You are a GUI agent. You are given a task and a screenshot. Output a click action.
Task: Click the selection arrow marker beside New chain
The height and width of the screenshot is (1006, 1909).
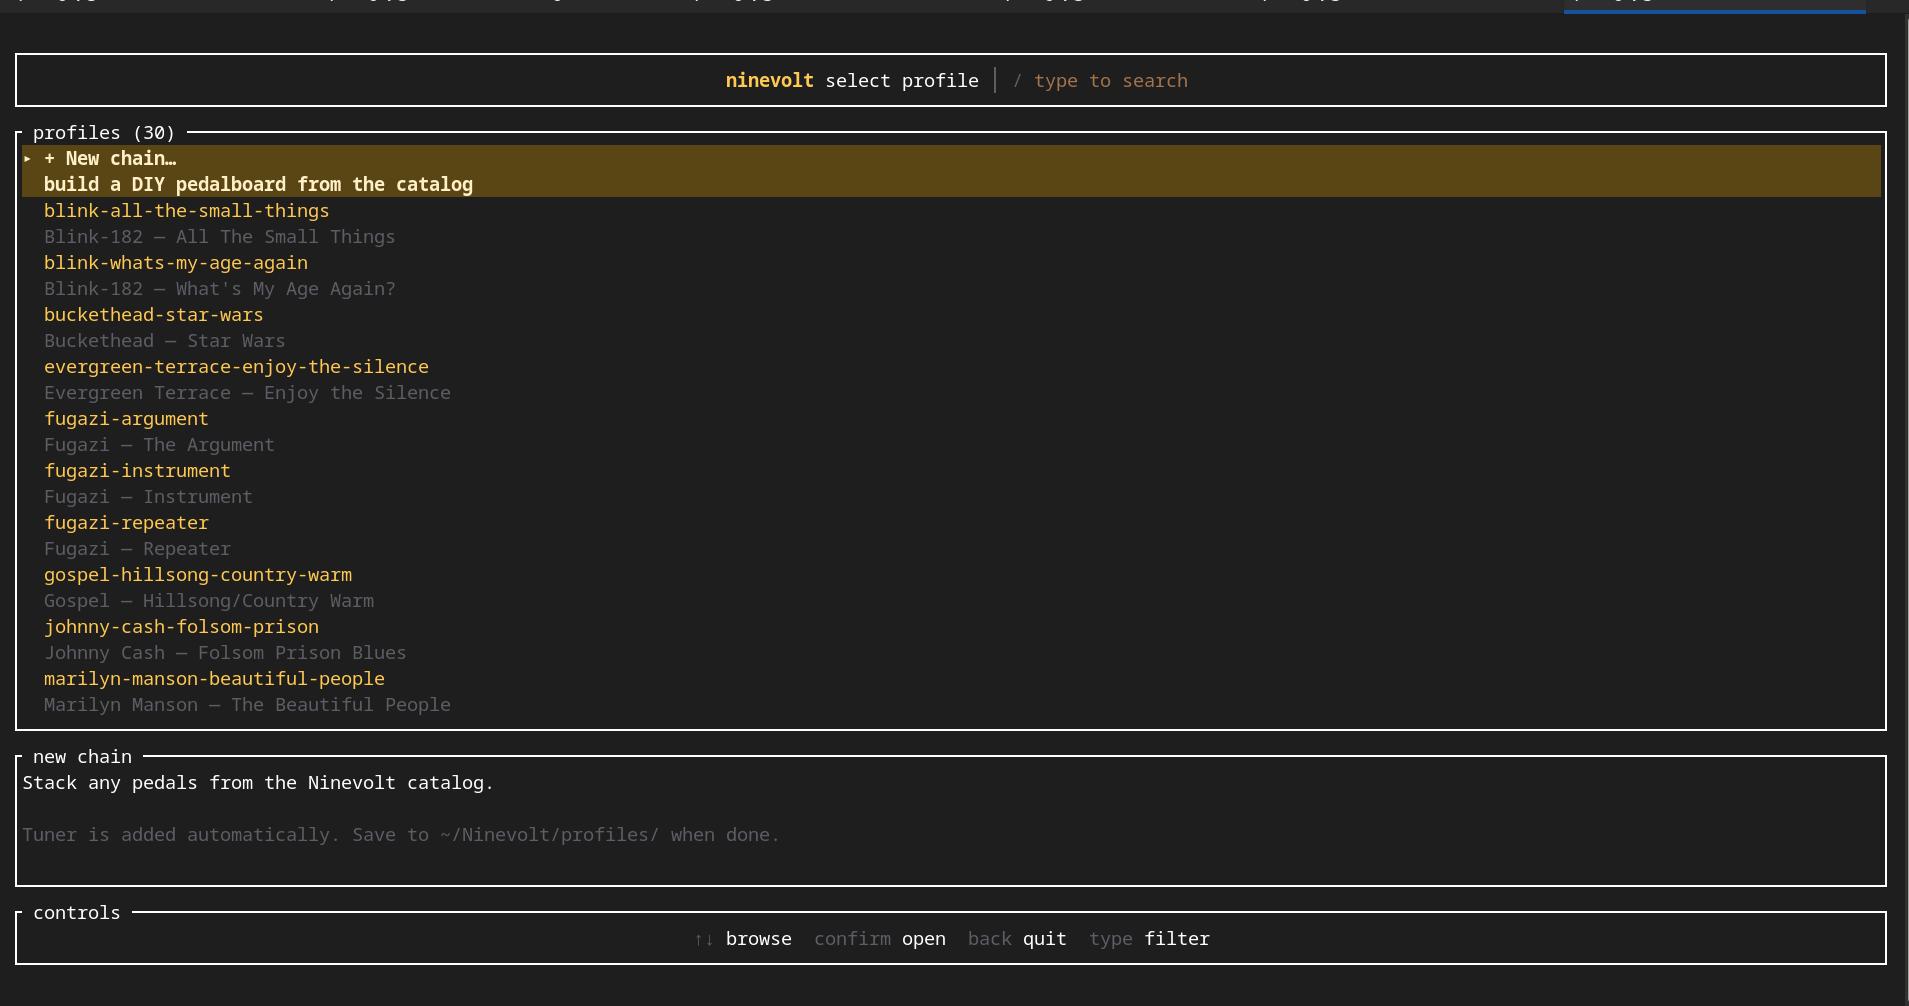click(28, 158)
